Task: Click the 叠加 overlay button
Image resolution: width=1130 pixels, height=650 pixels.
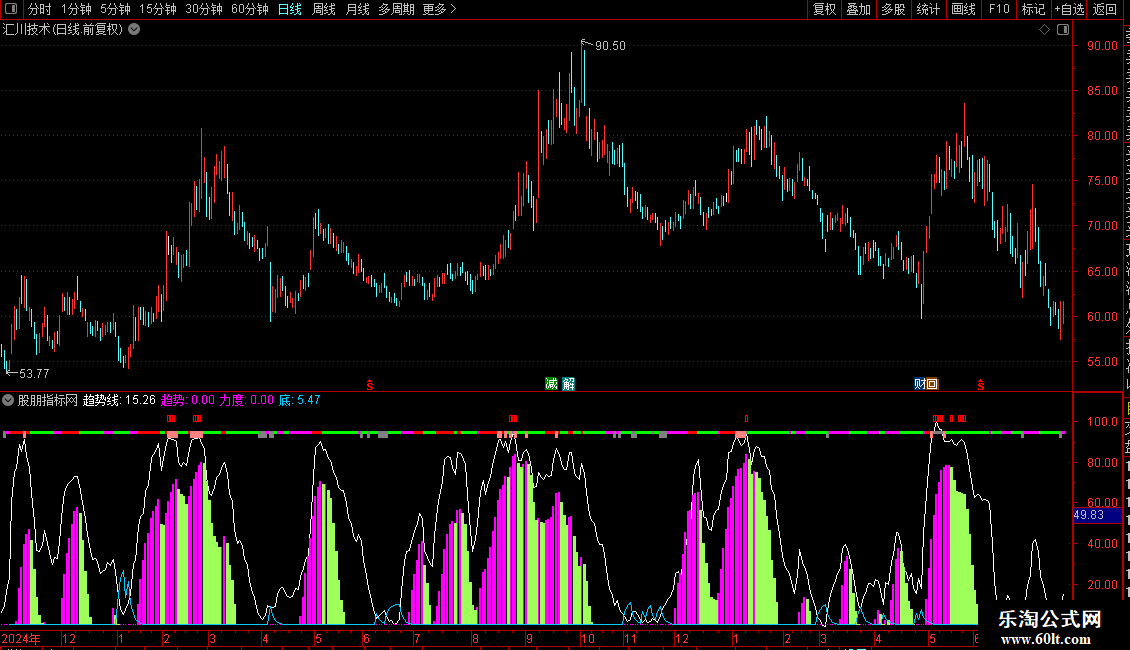Action: pyautogui.click(x=858, y=9)
